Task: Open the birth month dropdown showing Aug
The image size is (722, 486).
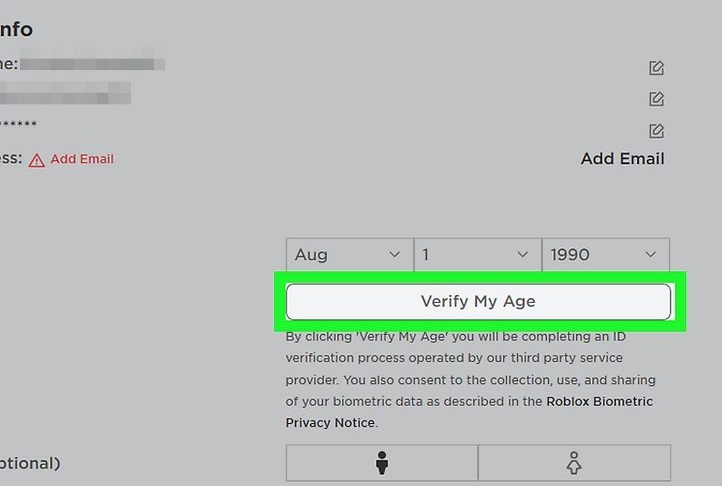Action: pyautogui.click(x=348, y=254)
